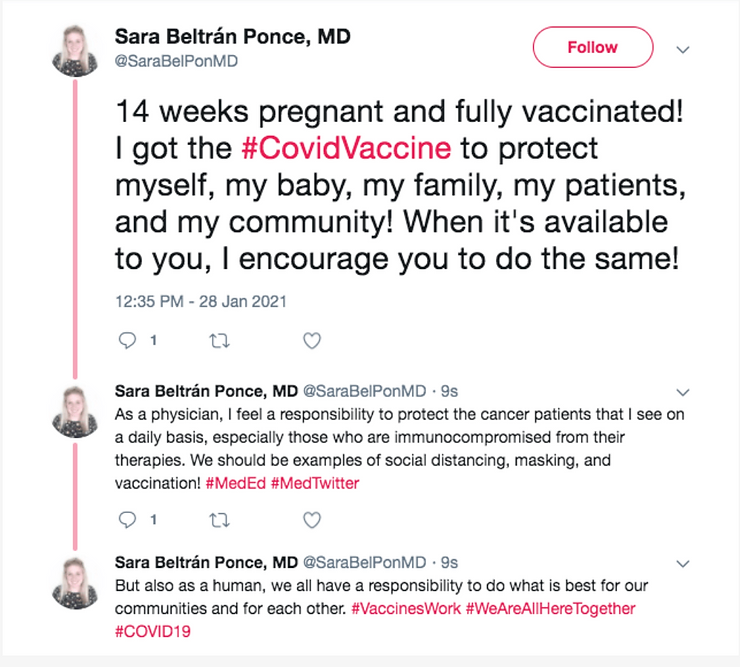Reply to the main 14 weeks pregnant tweet

tap(126, 341)
